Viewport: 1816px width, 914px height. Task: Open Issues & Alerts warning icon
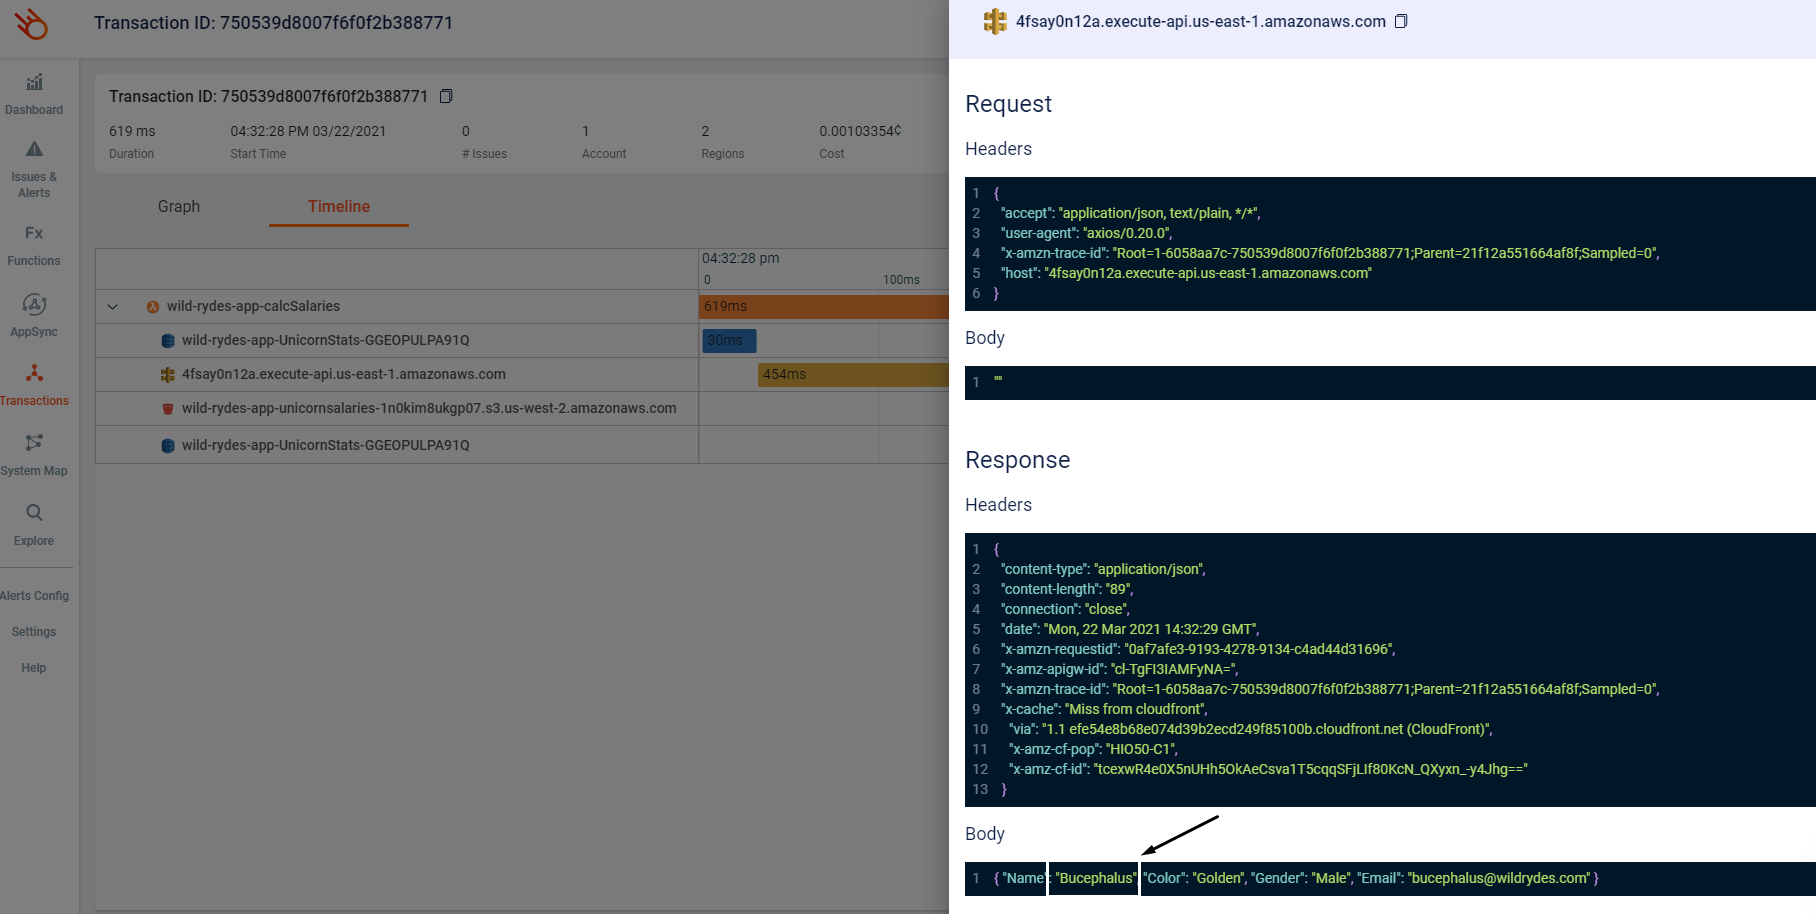click(34, 149)
